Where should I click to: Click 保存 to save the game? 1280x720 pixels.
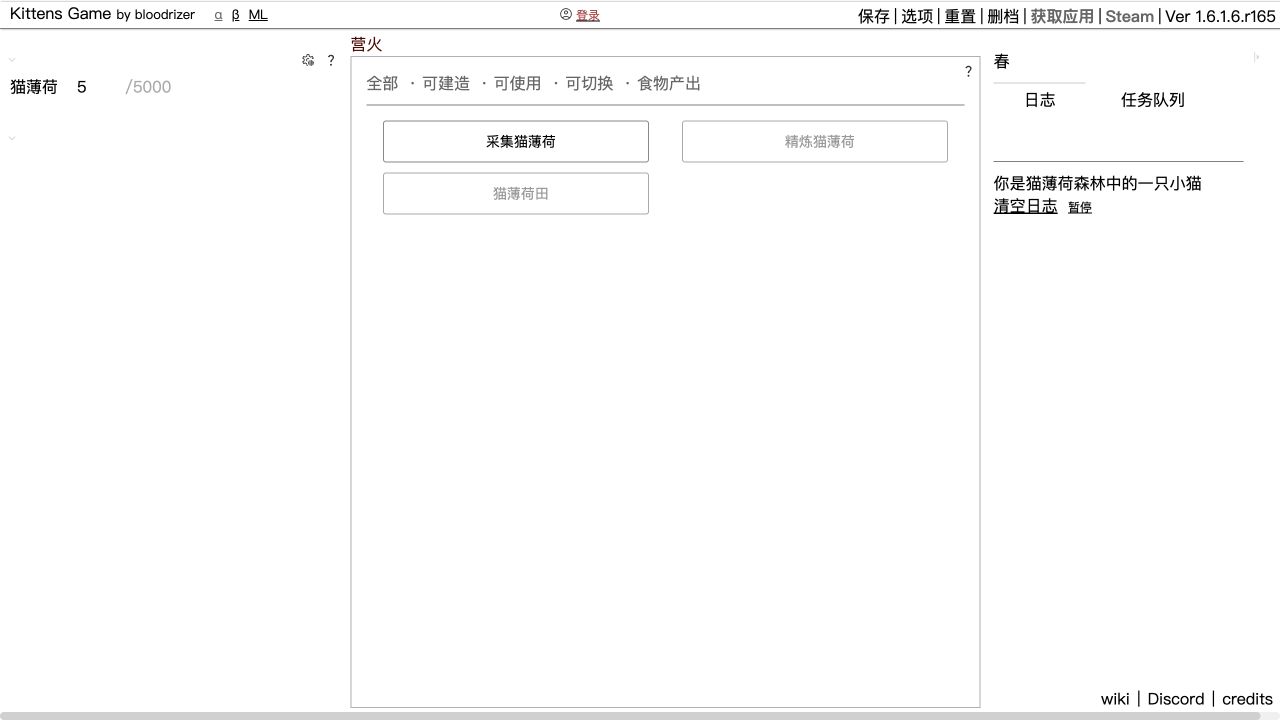[874, 16]
